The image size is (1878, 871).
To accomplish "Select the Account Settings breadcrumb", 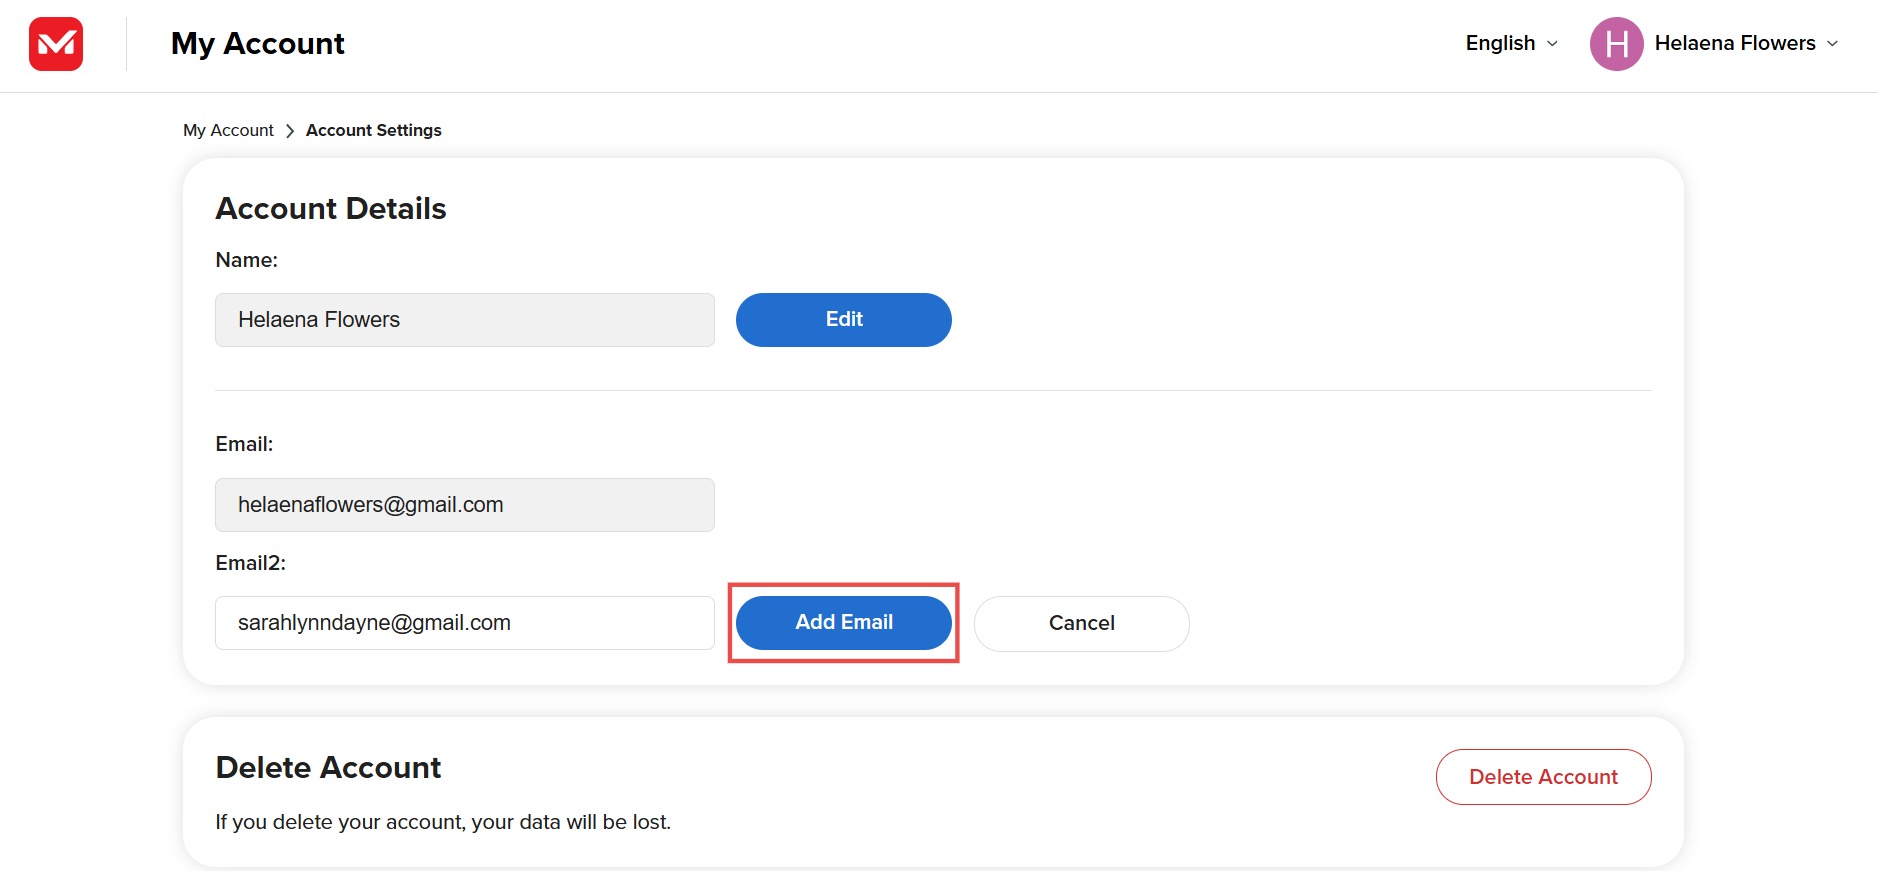I will (x=373, y=131).
